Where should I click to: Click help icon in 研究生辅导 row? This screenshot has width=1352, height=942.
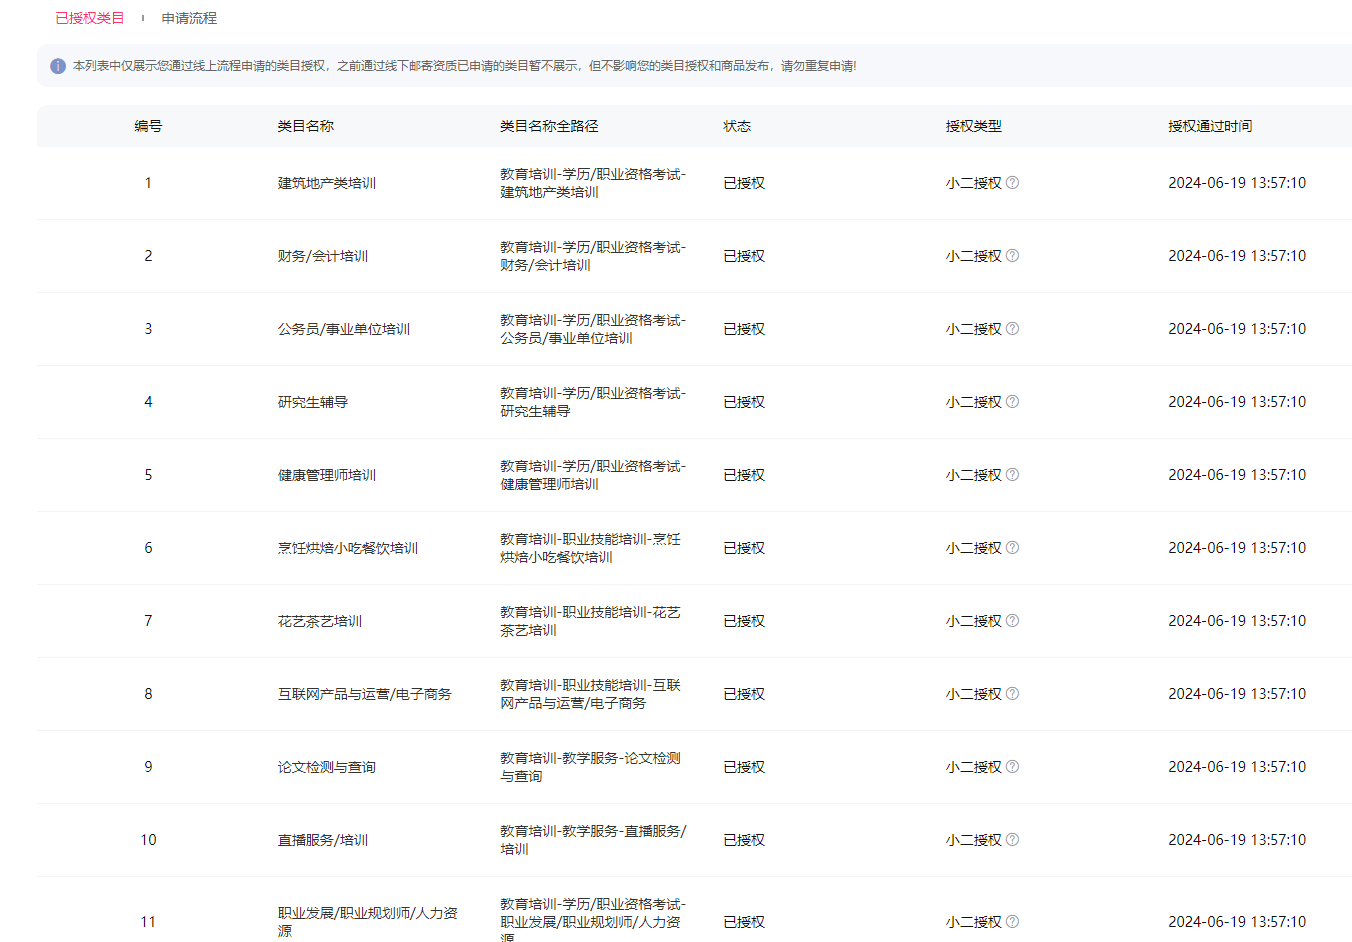pyautogui.click(x=1012, y=402)
